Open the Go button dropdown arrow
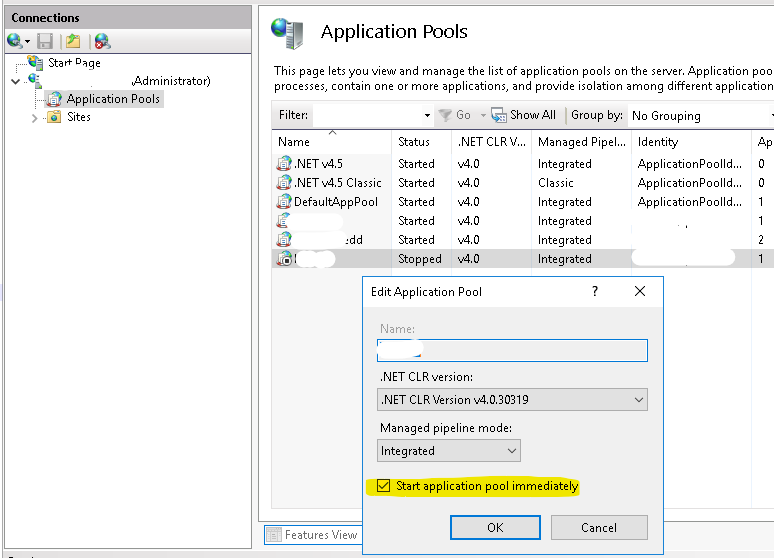The image size is (774, 558). click(x=483, y=116)
